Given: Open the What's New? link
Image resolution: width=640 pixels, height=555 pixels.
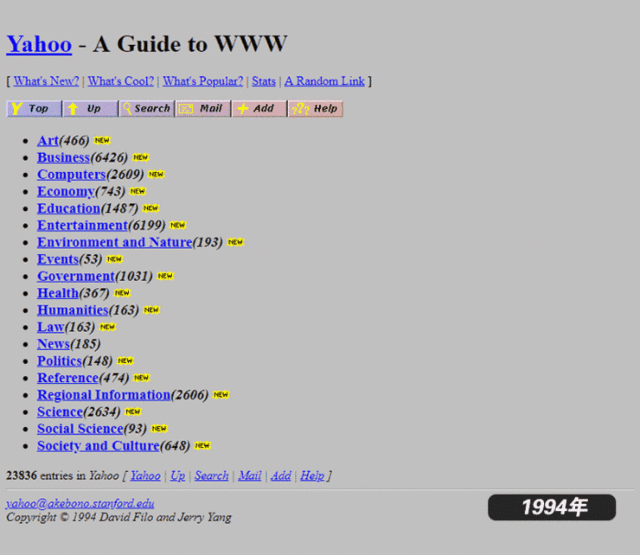Looking at the screenshot, I should [46, 81].
